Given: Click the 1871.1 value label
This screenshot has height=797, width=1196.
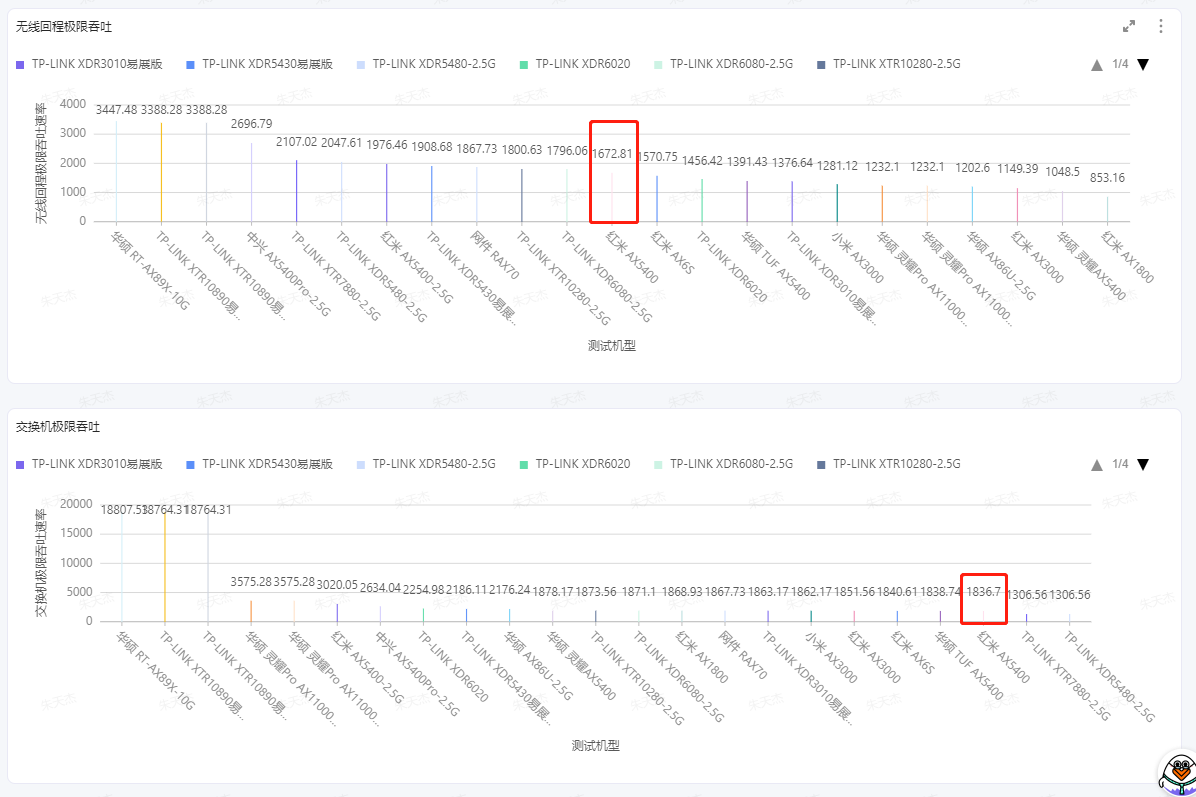Looking at the screenshot, I should point(638,591).
